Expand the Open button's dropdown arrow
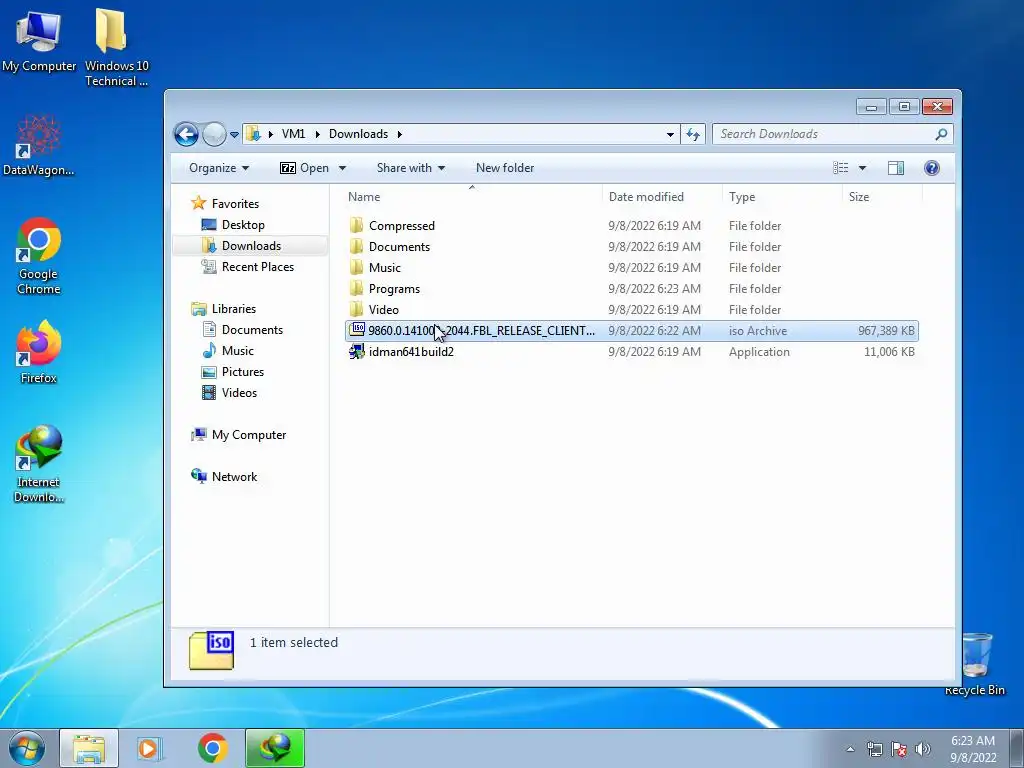Viewport: 1024px width, 768px height. click(342, 168)
